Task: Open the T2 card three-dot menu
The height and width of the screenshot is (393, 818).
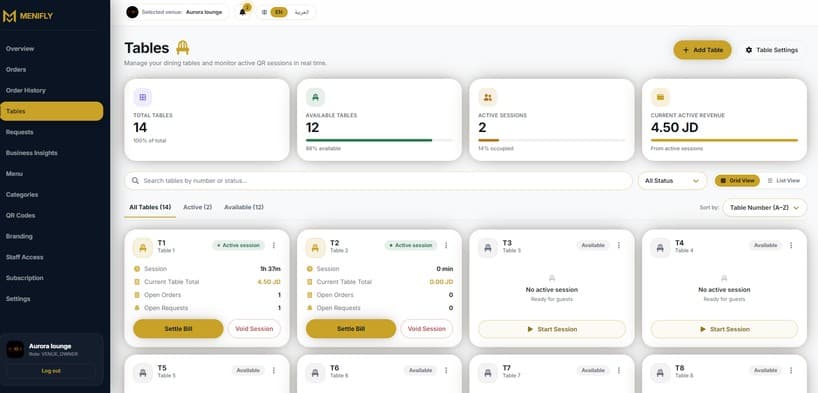Action: pyautogui.click(x=446, y=245)
